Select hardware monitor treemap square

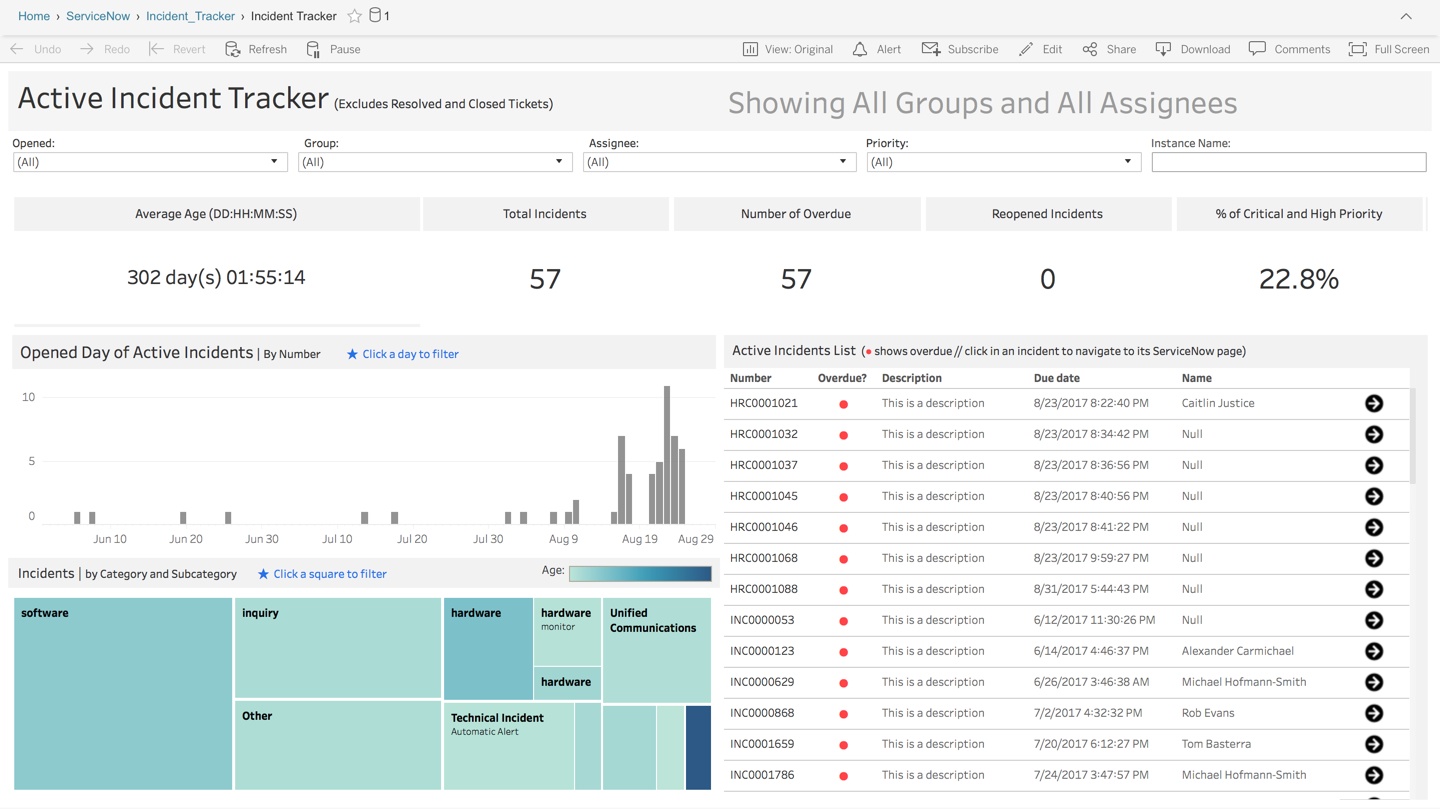pyautogui.click(x=567, y=632)
